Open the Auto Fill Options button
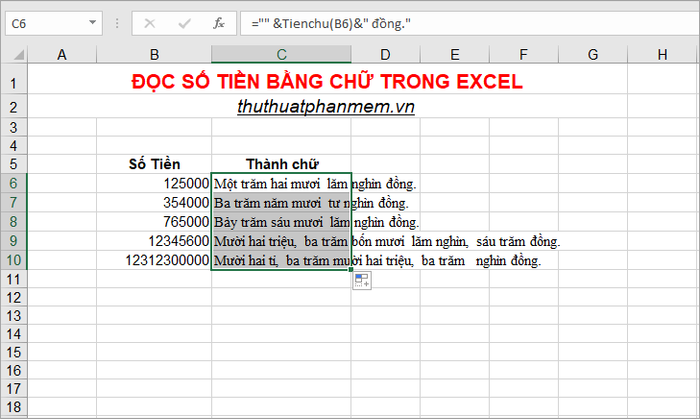The width and height of the screenshot is (700, 419). 362,281
